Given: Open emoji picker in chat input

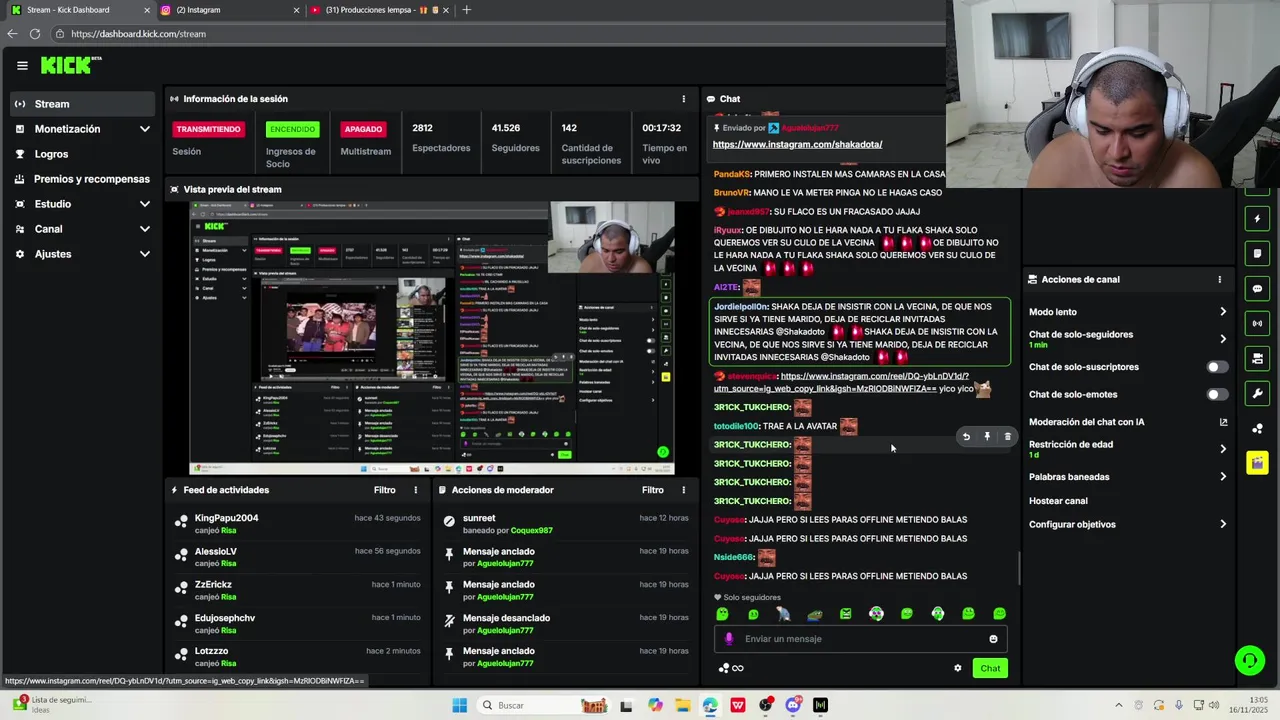Looking at the screenshot, I should (993, 639).
